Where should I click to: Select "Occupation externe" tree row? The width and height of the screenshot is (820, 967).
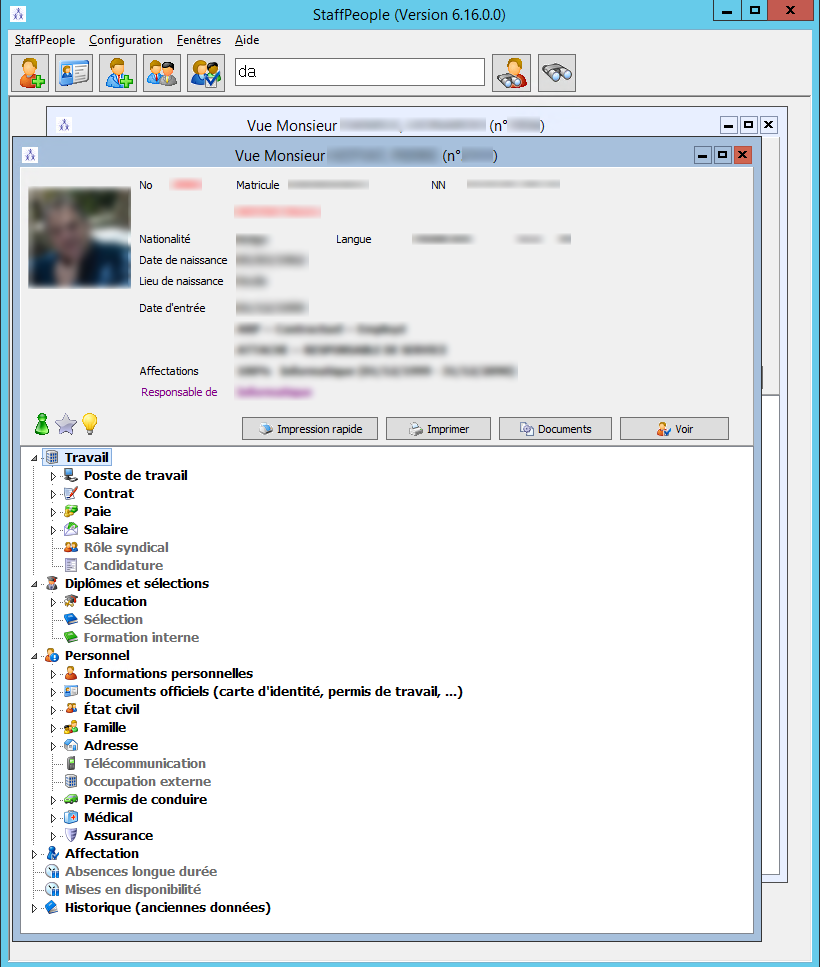[147, 781]
